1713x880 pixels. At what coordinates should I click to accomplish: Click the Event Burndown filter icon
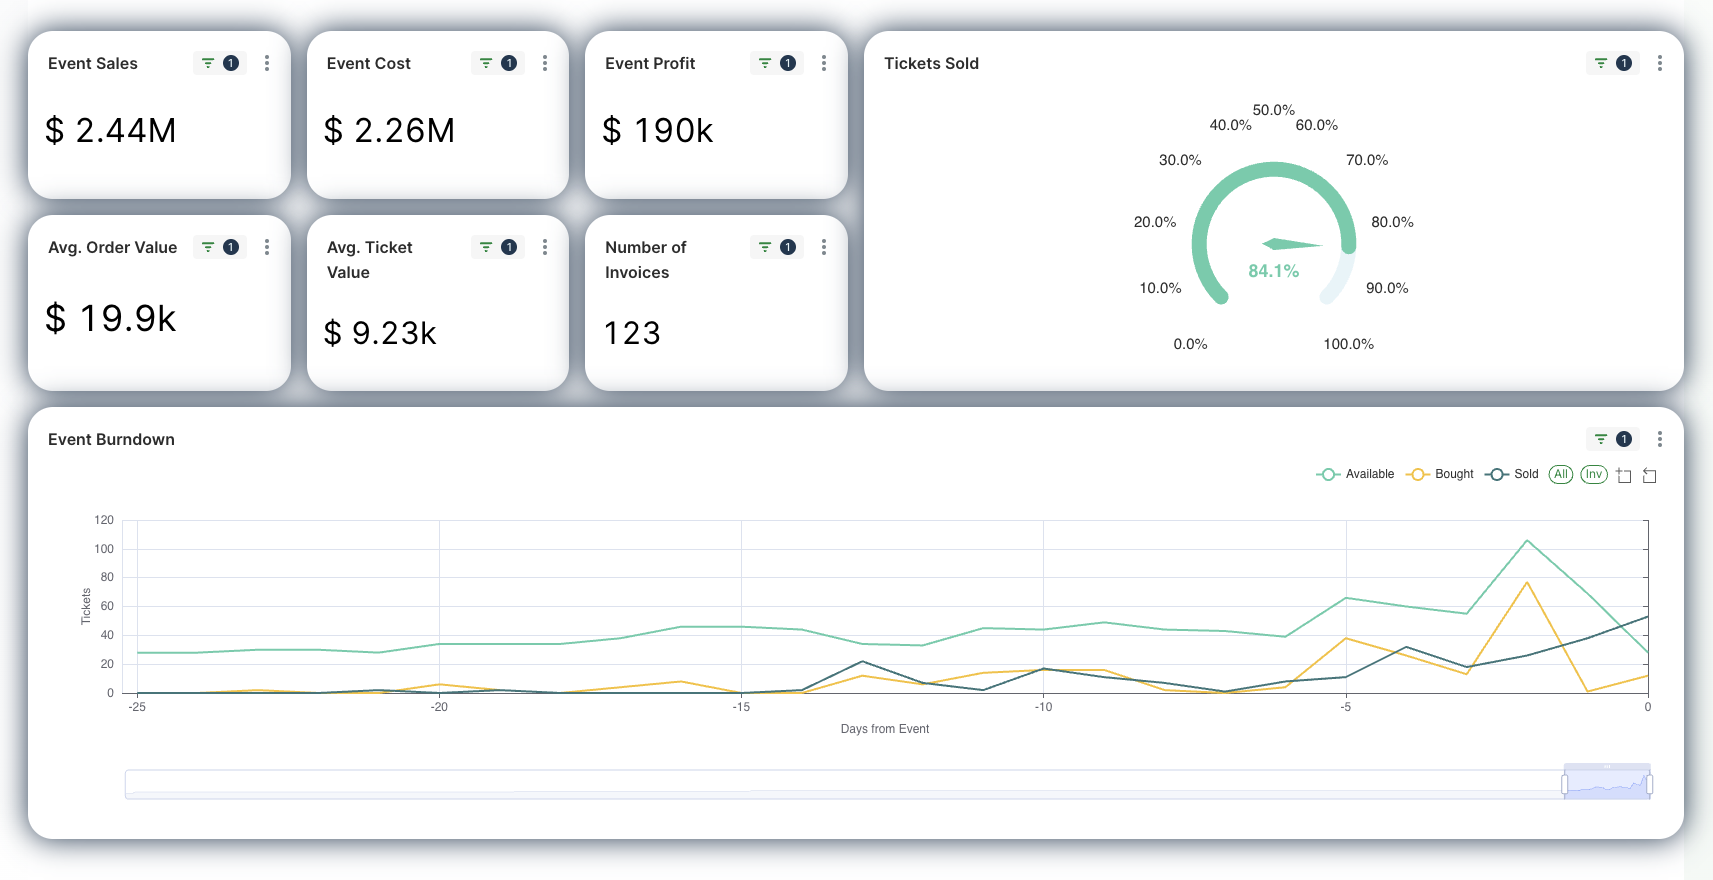pos(1601,439)
